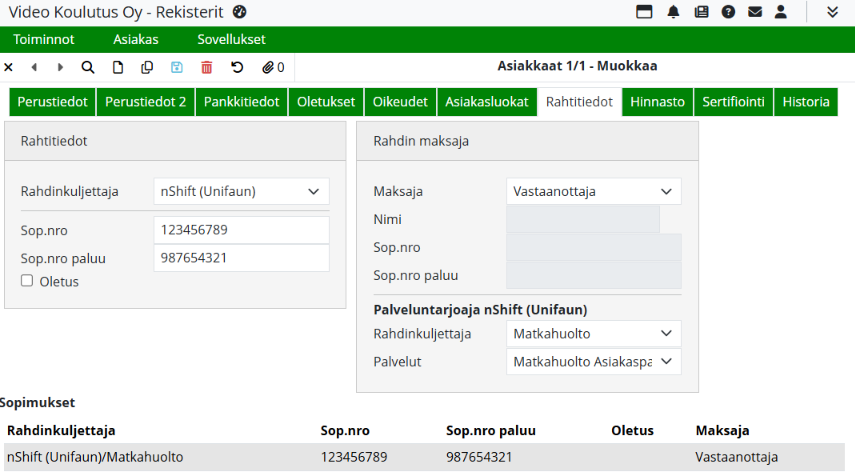This screenshot has width=855, height=475.
Task: Switch to the Hinnasto tab
Action: click(x=657, y=102)
